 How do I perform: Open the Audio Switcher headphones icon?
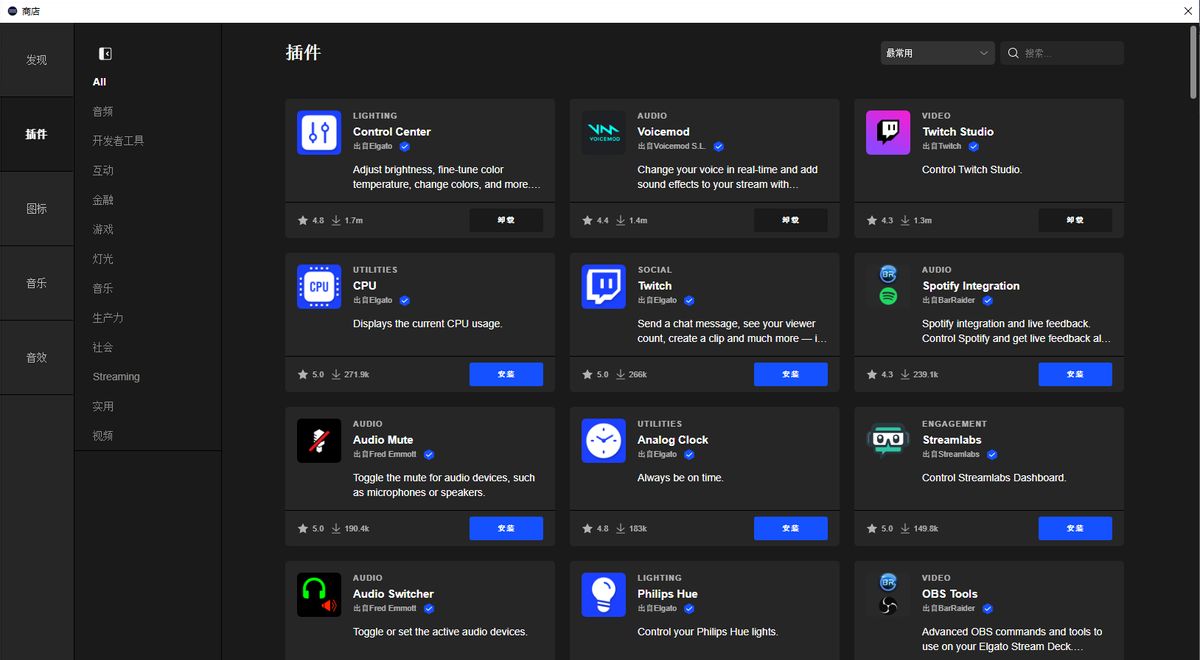(x=319, y=594)
